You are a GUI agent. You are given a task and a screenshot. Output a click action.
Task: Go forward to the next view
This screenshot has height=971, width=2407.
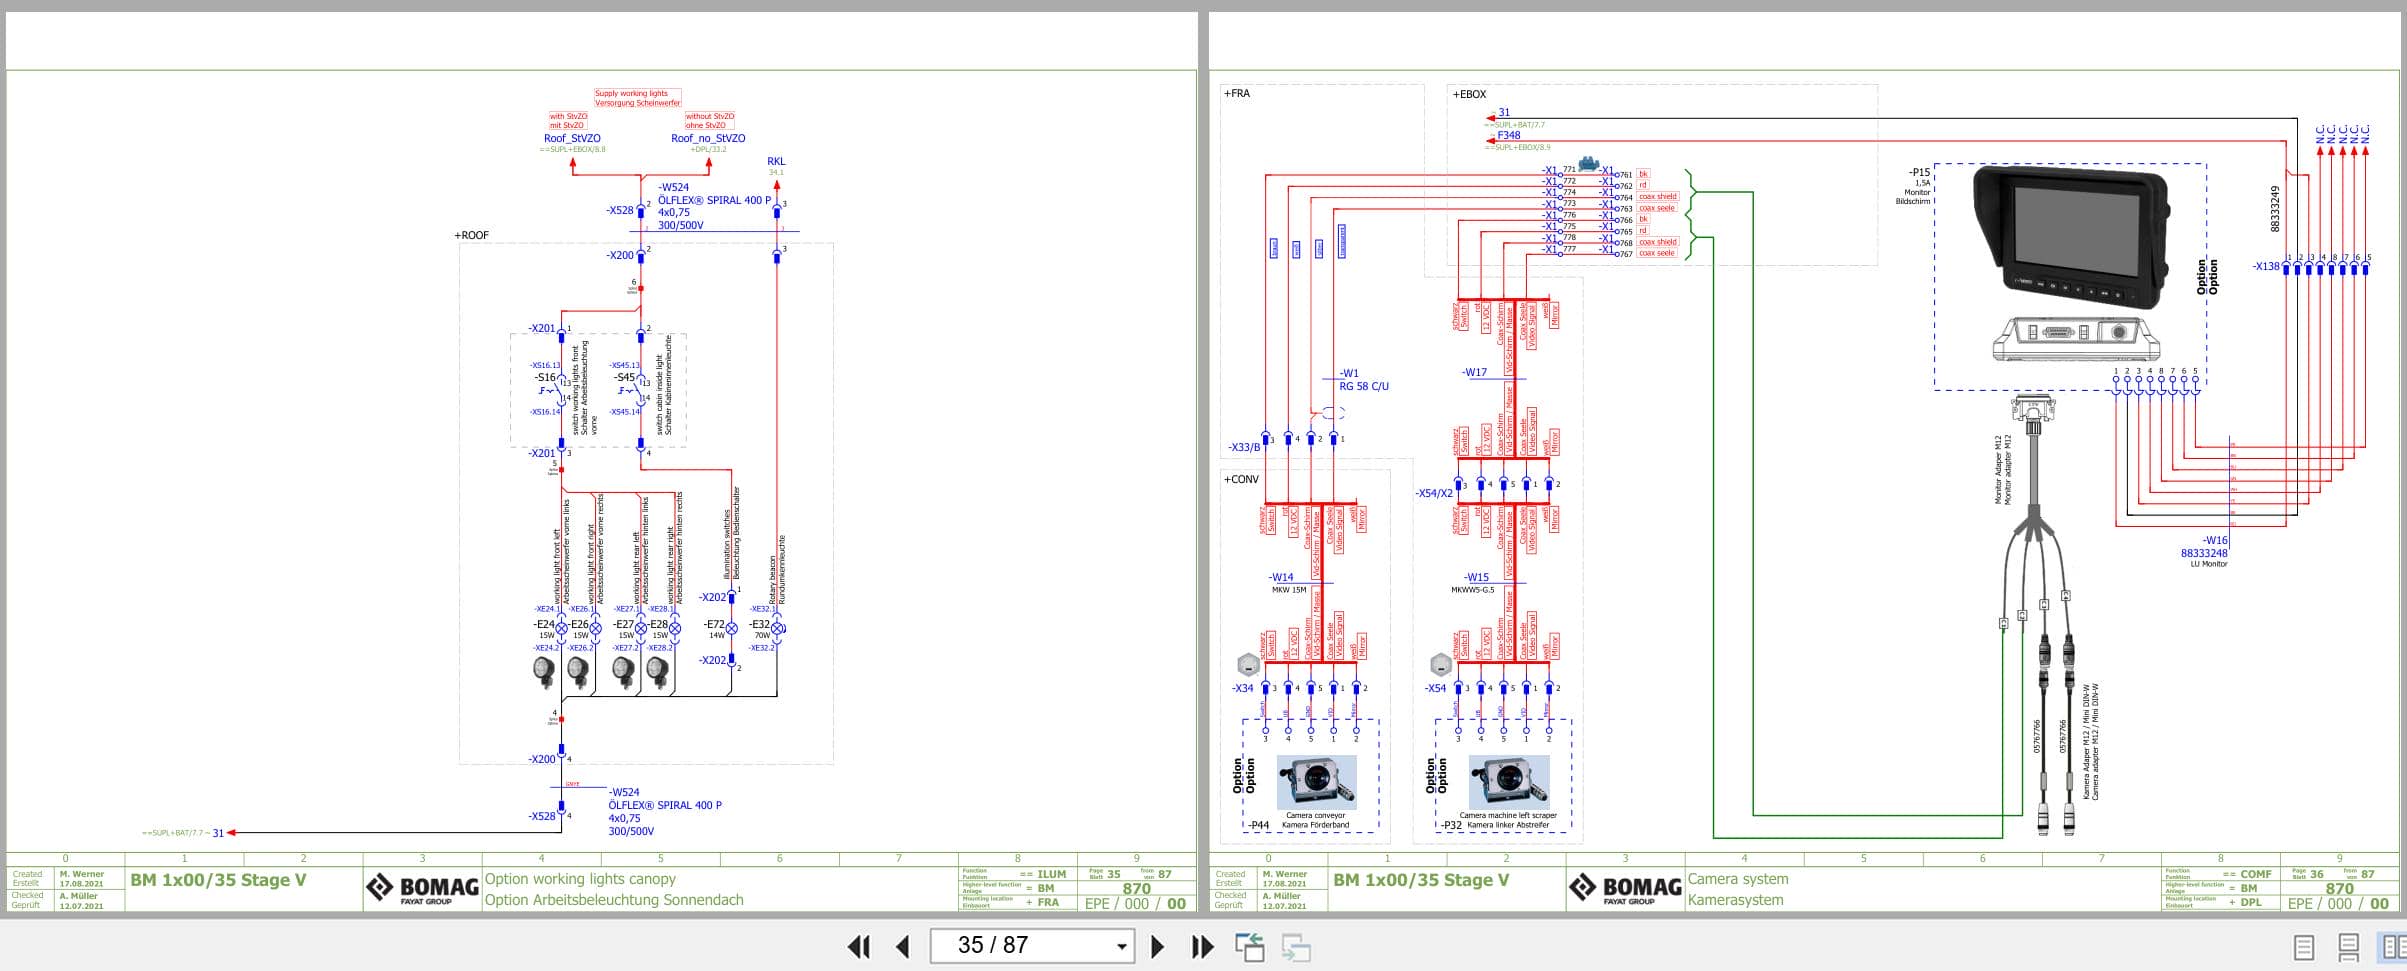tap(1296, 946)
